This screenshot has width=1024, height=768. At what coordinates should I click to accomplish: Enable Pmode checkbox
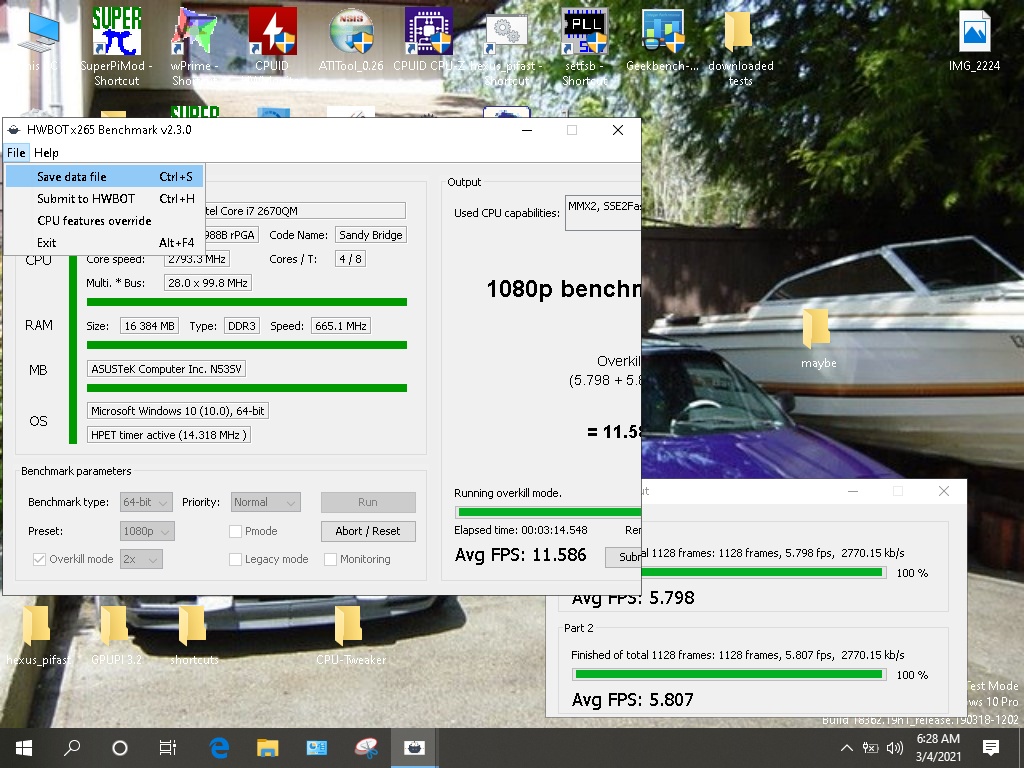coord(236,532)
